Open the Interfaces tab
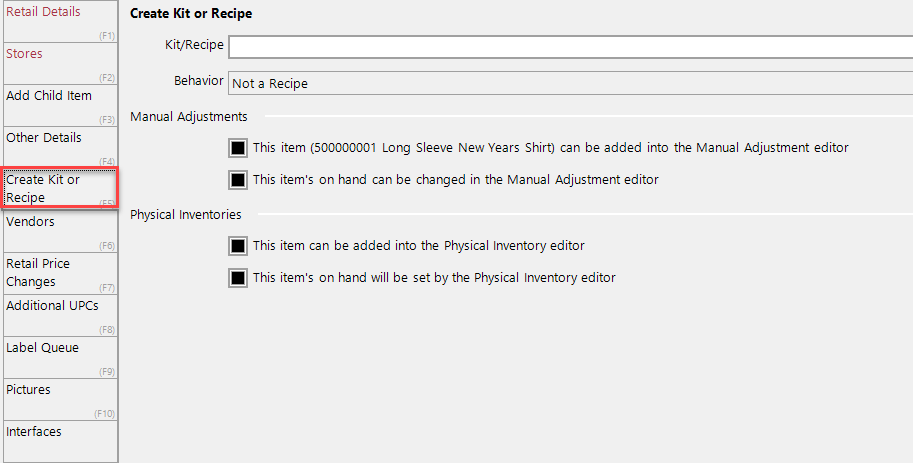The height and width of the screenshot is (463, 913). (x=61, y=441)
